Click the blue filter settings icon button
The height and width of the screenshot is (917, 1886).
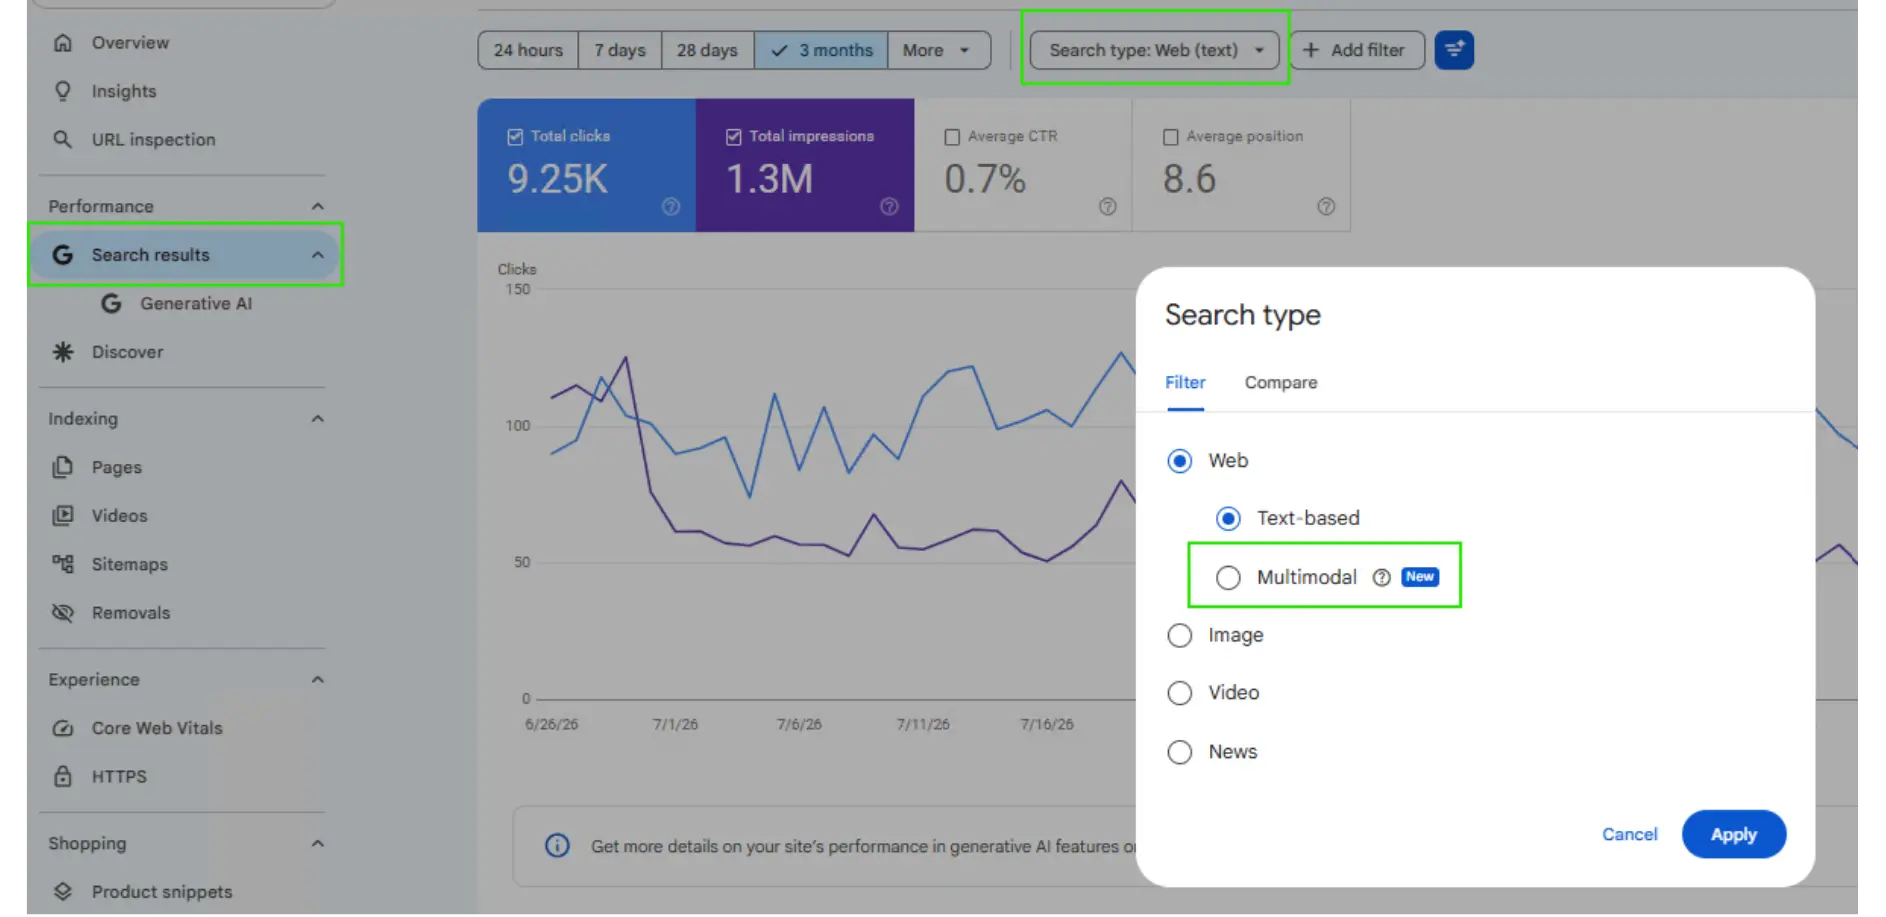point(1454,50)
